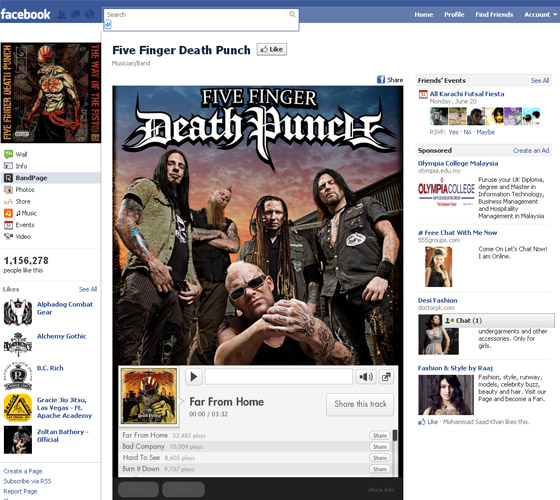Click See All in the Likes section

tap(88, 289)
